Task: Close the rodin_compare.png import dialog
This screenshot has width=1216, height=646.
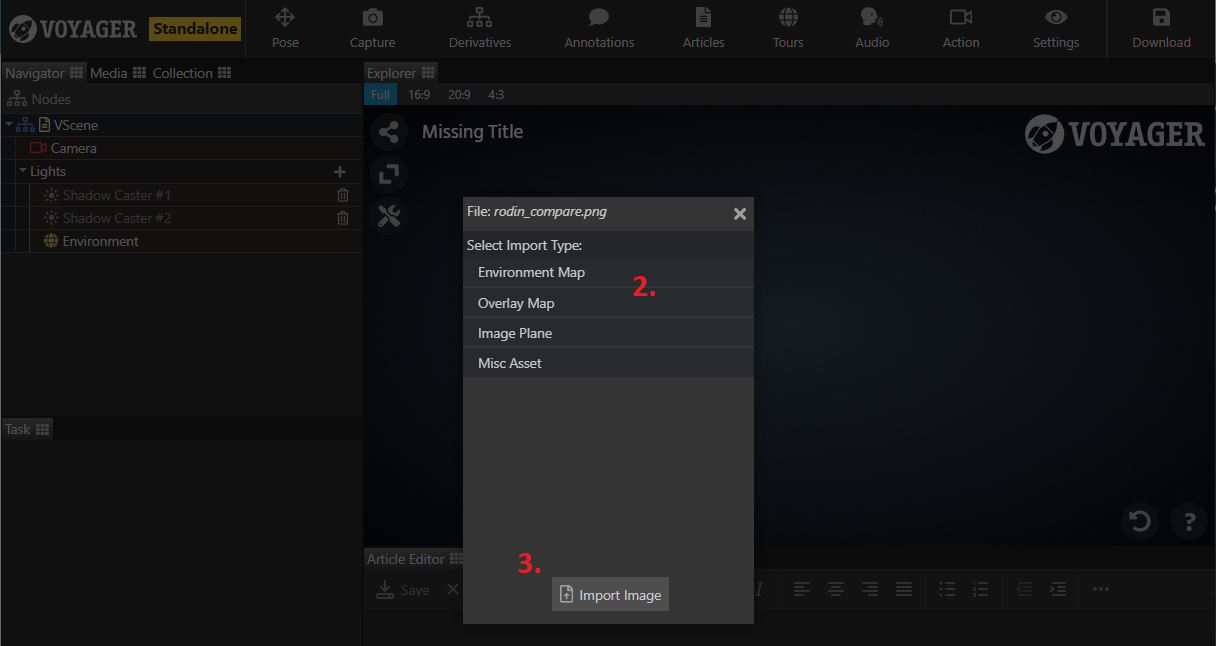Action: [x=740, y=213]
